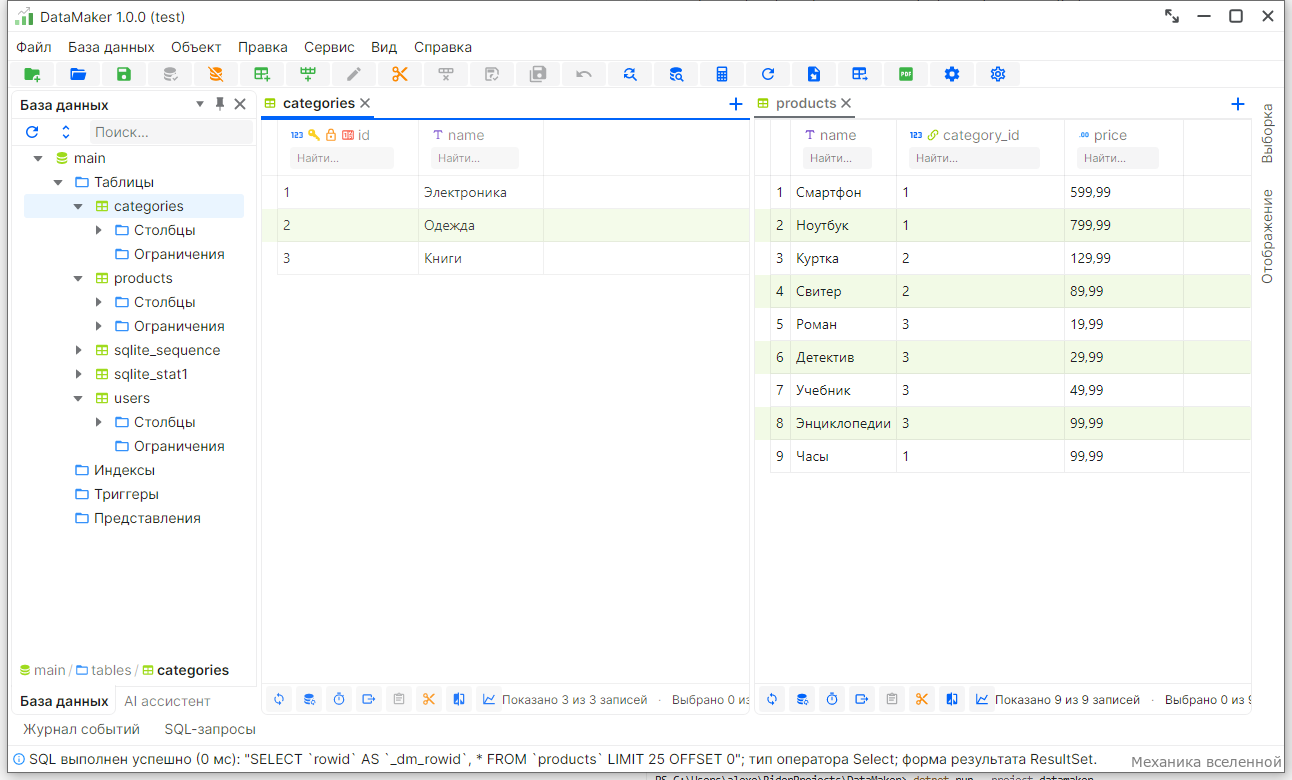Click the outlined gear icon in top toolbar
Viewport: 1292px width, 780px height.
coord(998,74)
